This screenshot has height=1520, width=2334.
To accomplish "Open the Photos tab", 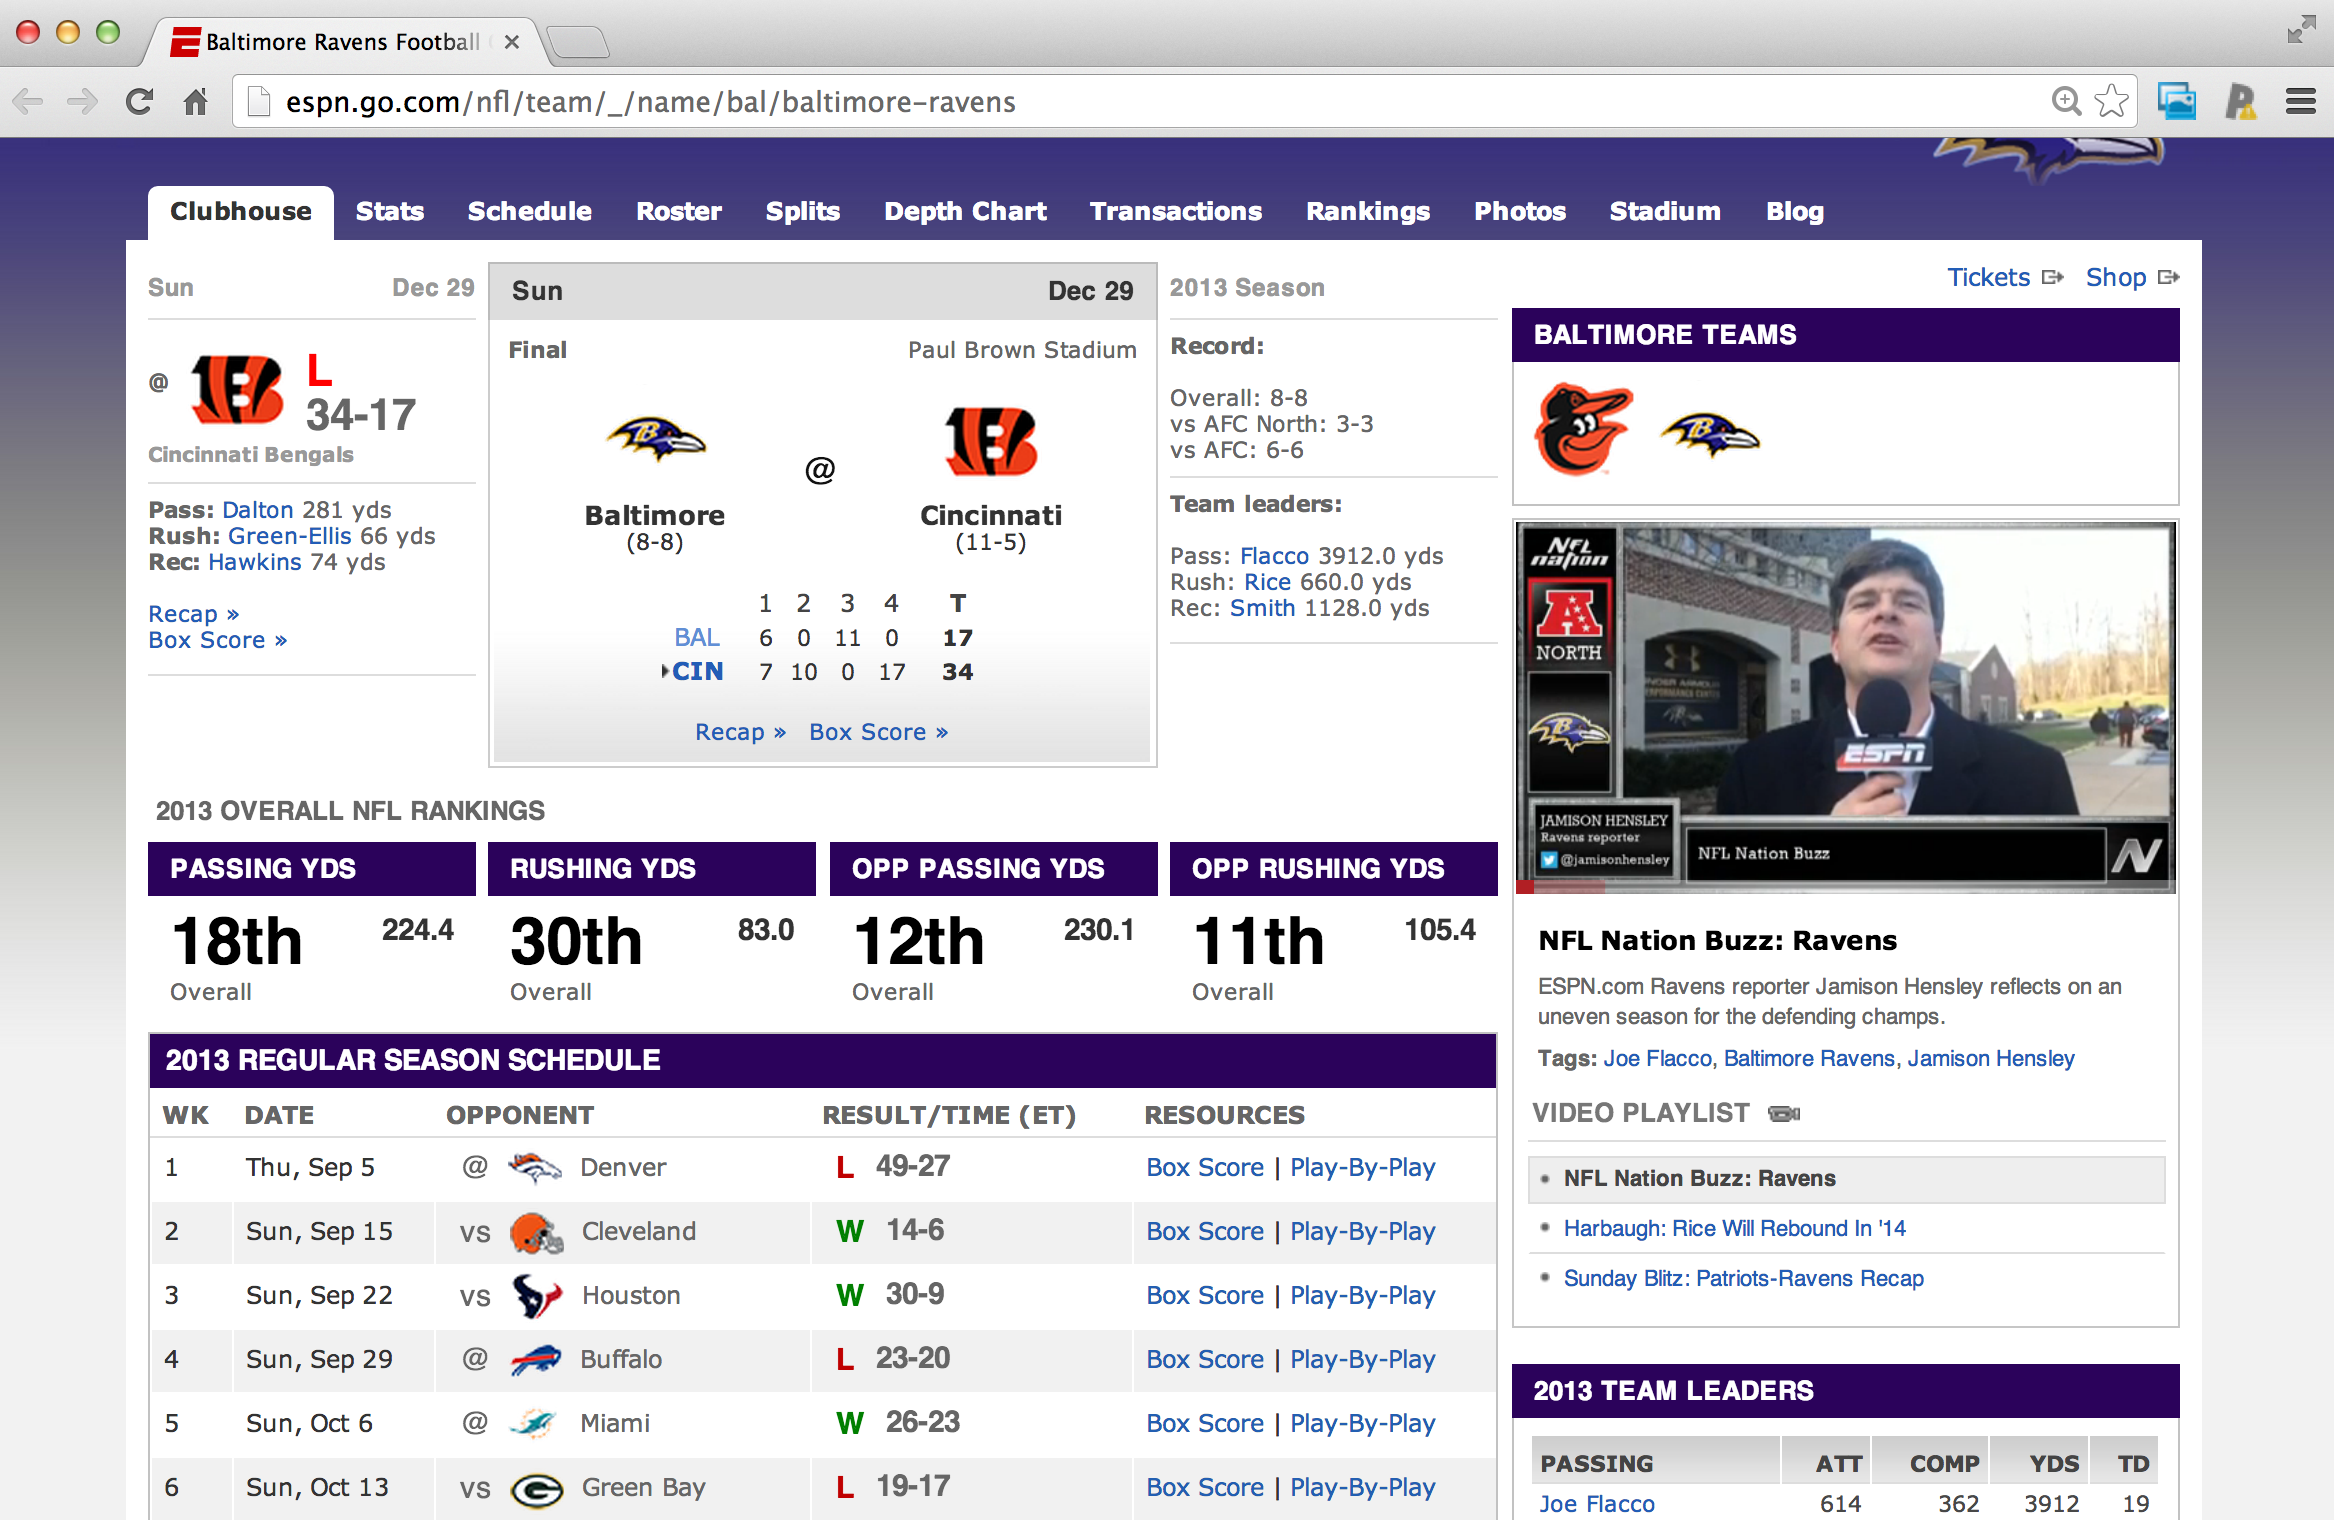I will point(1520,211).
